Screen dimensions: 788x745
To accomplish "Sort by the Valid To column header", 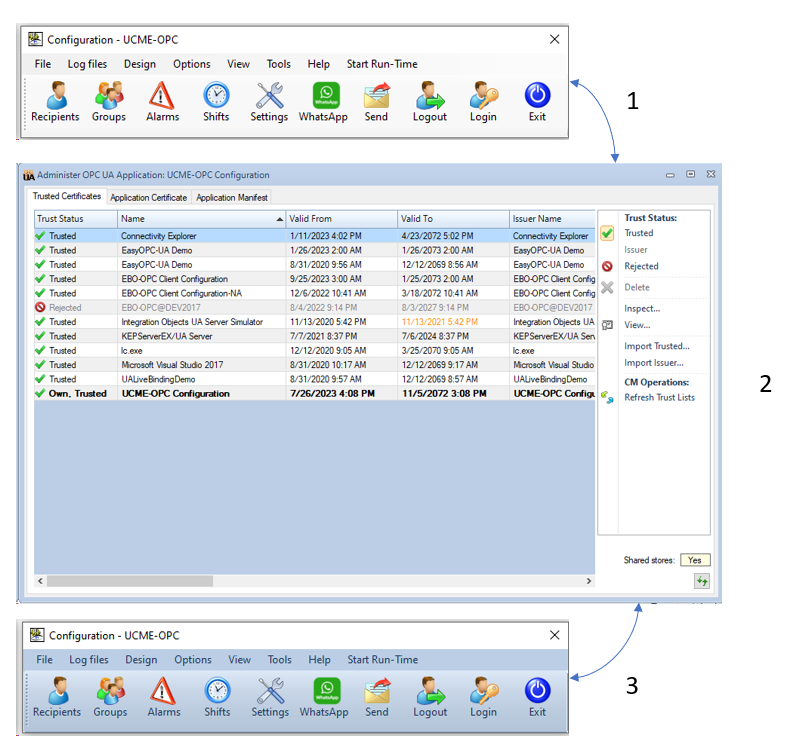I will [453, 219].
